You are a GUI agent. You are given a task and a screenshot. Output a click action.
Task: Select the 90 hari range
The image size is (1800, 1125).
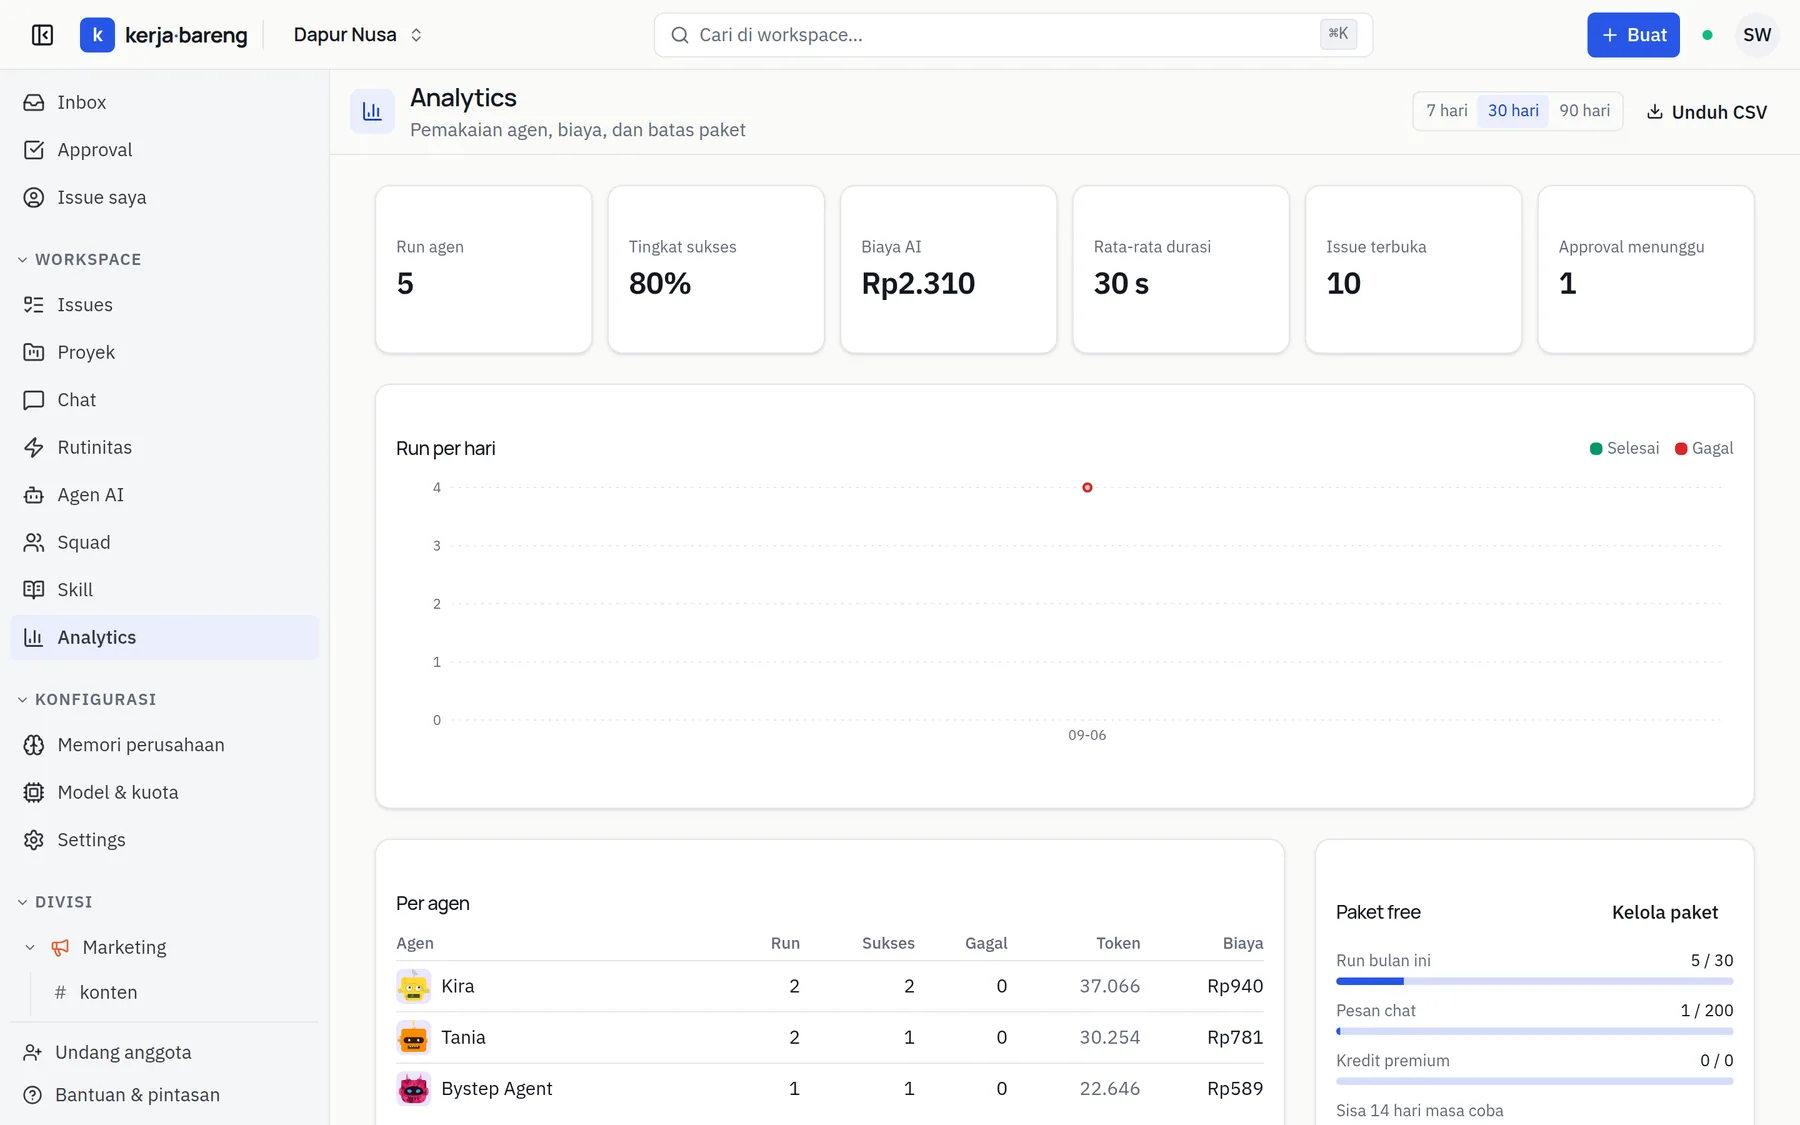pyautogui.click(x=1584, y=111)
